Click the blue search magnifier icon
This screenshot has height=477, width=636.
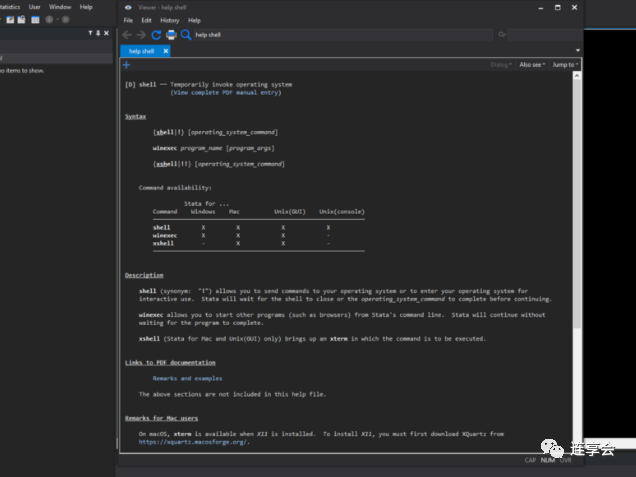(186, 35)
